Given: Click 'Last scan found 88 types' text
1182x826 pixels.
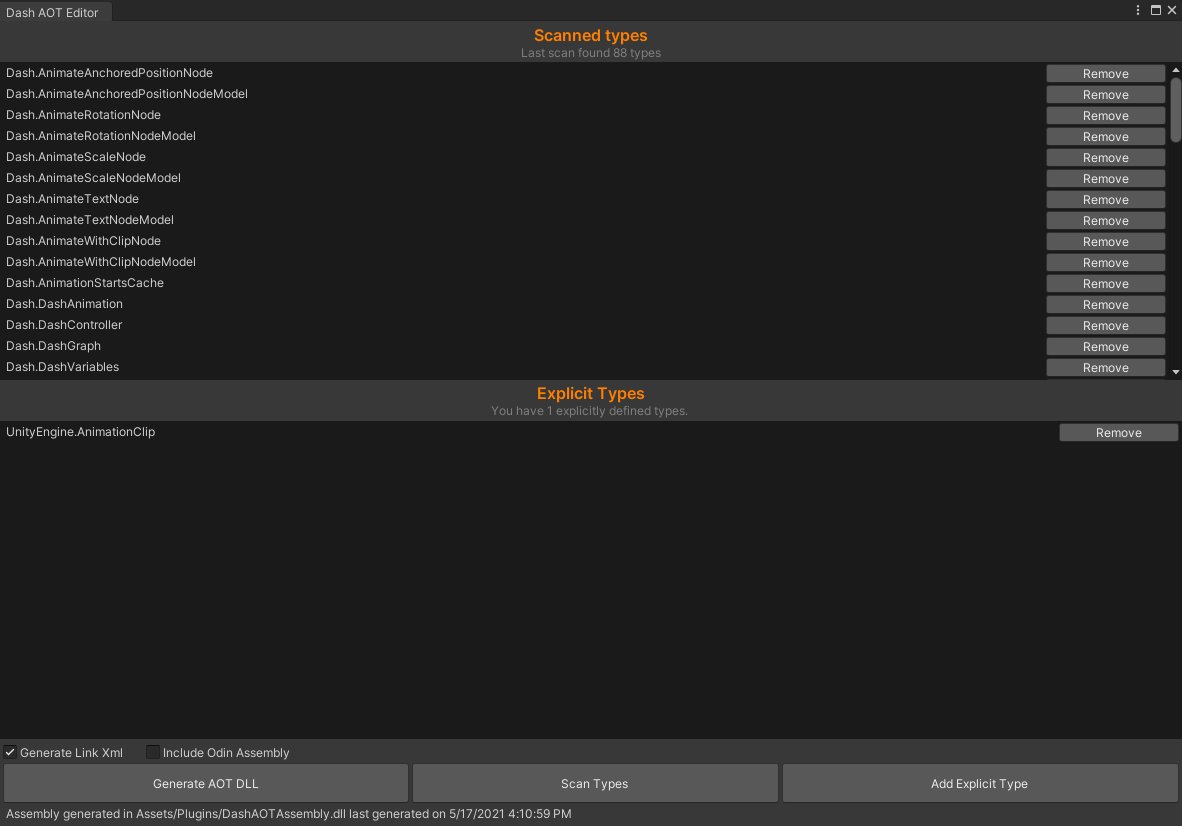Looking at the screenshot, I should [590, 53].
